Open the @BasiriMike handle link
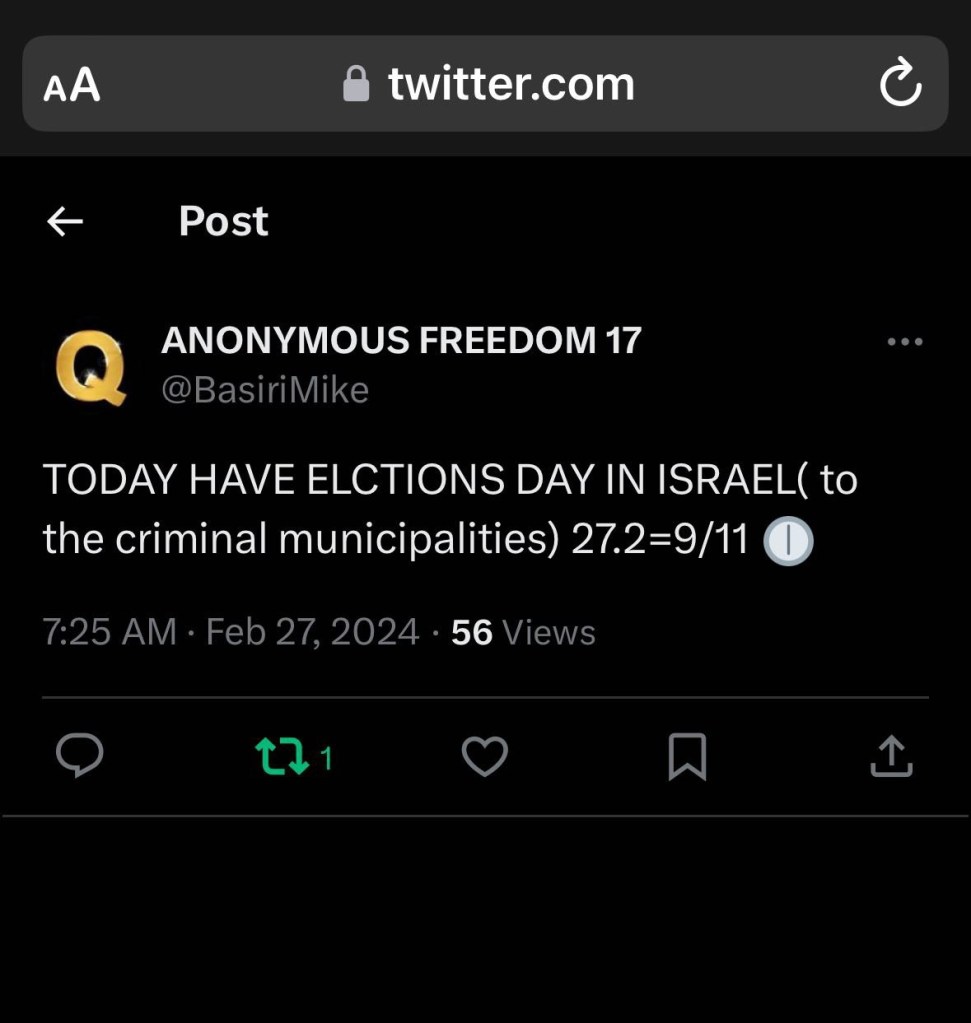Image resolution: width=971 pixels, height=1023 pixels. point(265,390)
